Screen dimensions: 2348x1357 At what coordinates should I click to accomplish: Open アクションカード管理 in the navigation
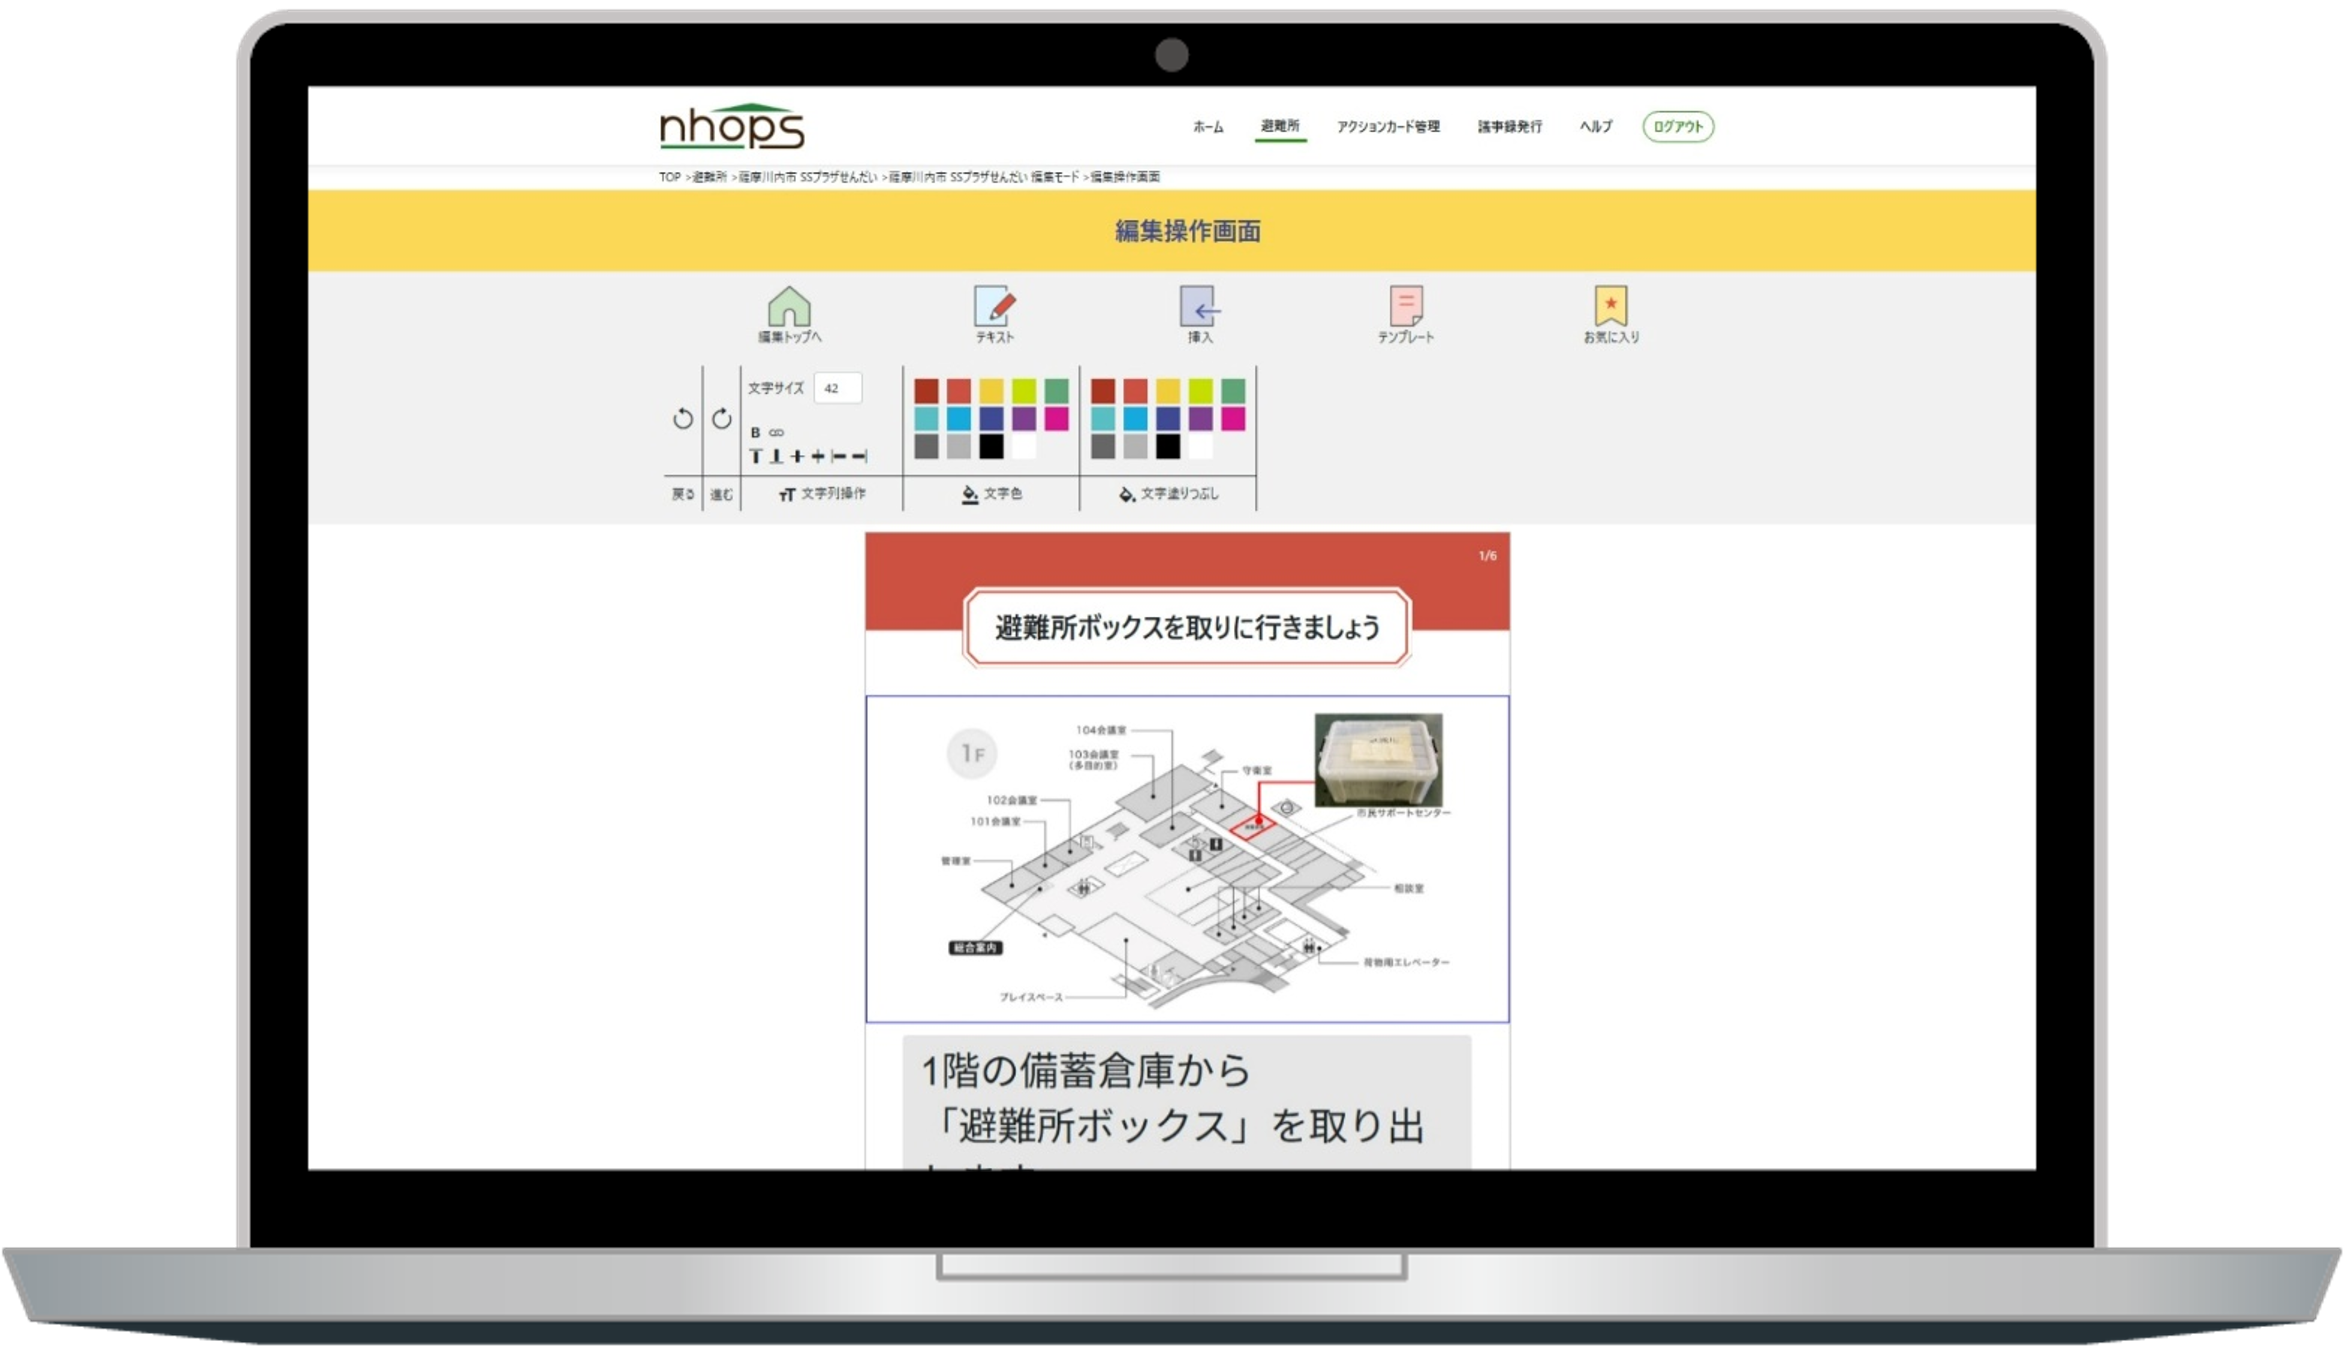[x=1388, y=127]
